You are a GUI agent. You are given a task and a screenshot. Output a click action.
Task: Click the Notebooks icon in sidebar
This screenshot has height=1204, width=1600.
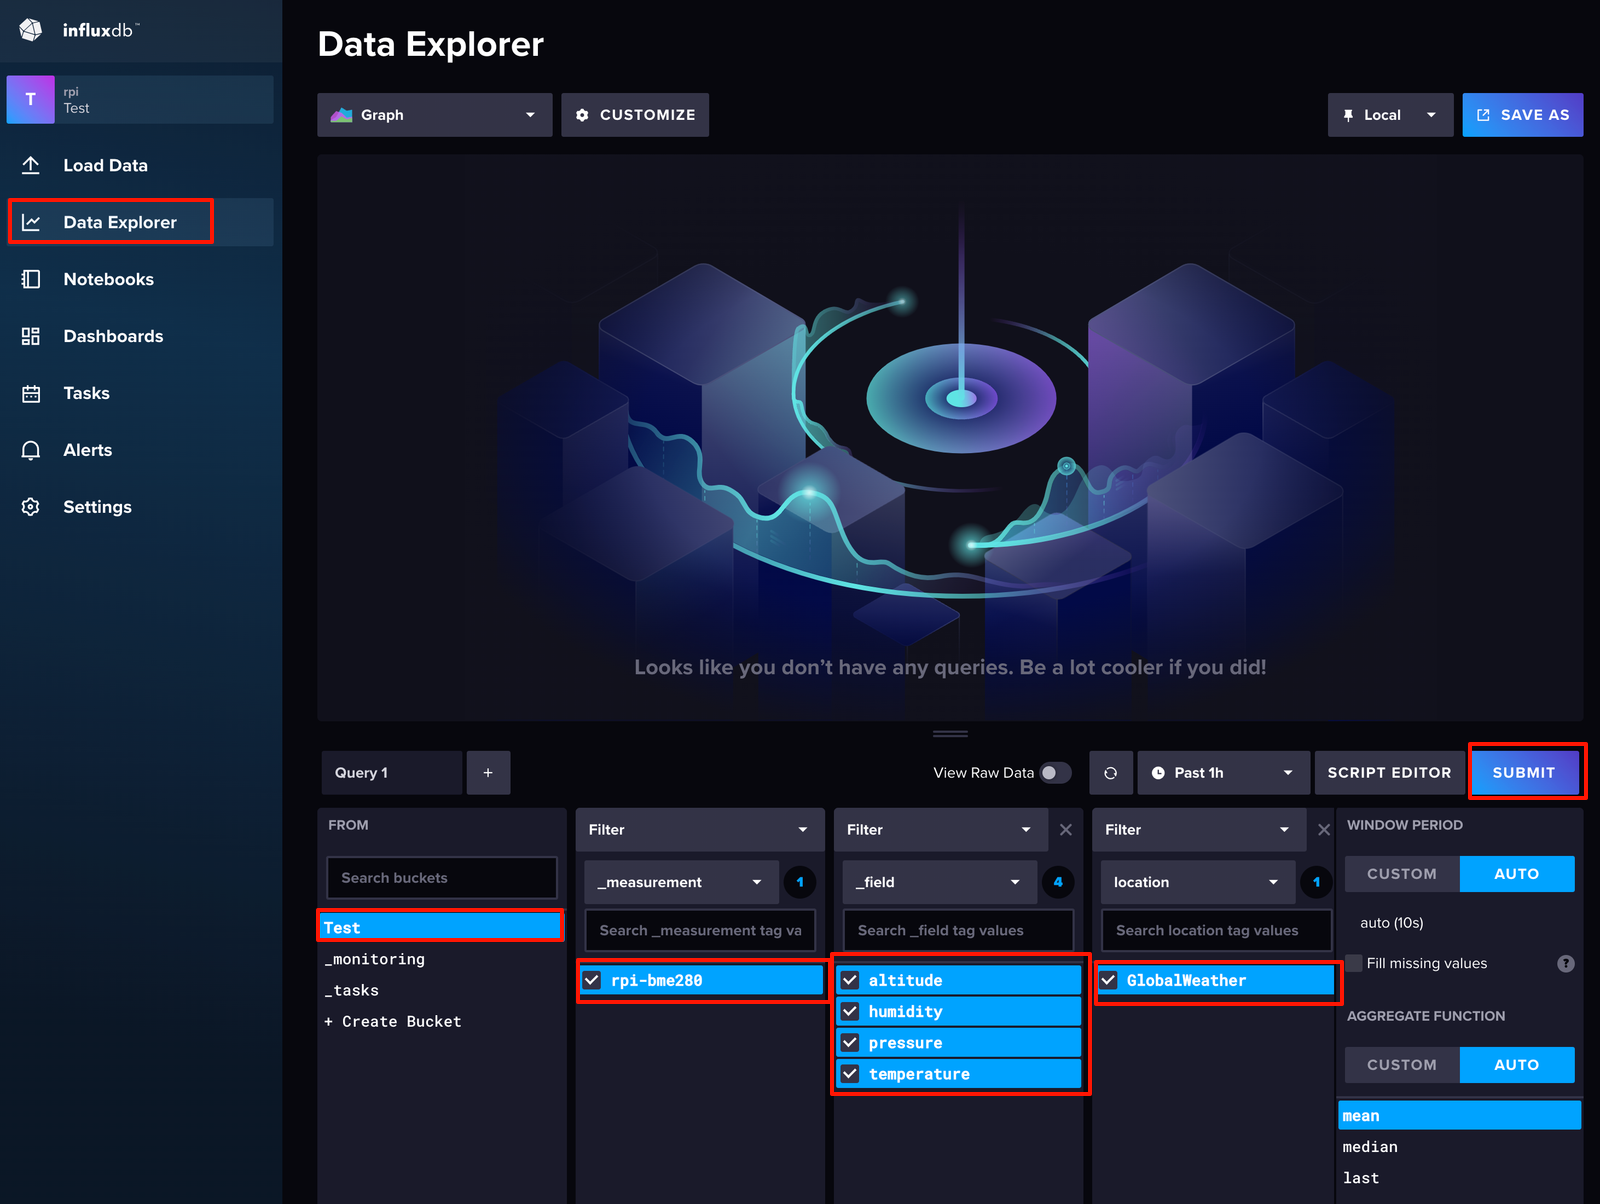pos(31,279)
